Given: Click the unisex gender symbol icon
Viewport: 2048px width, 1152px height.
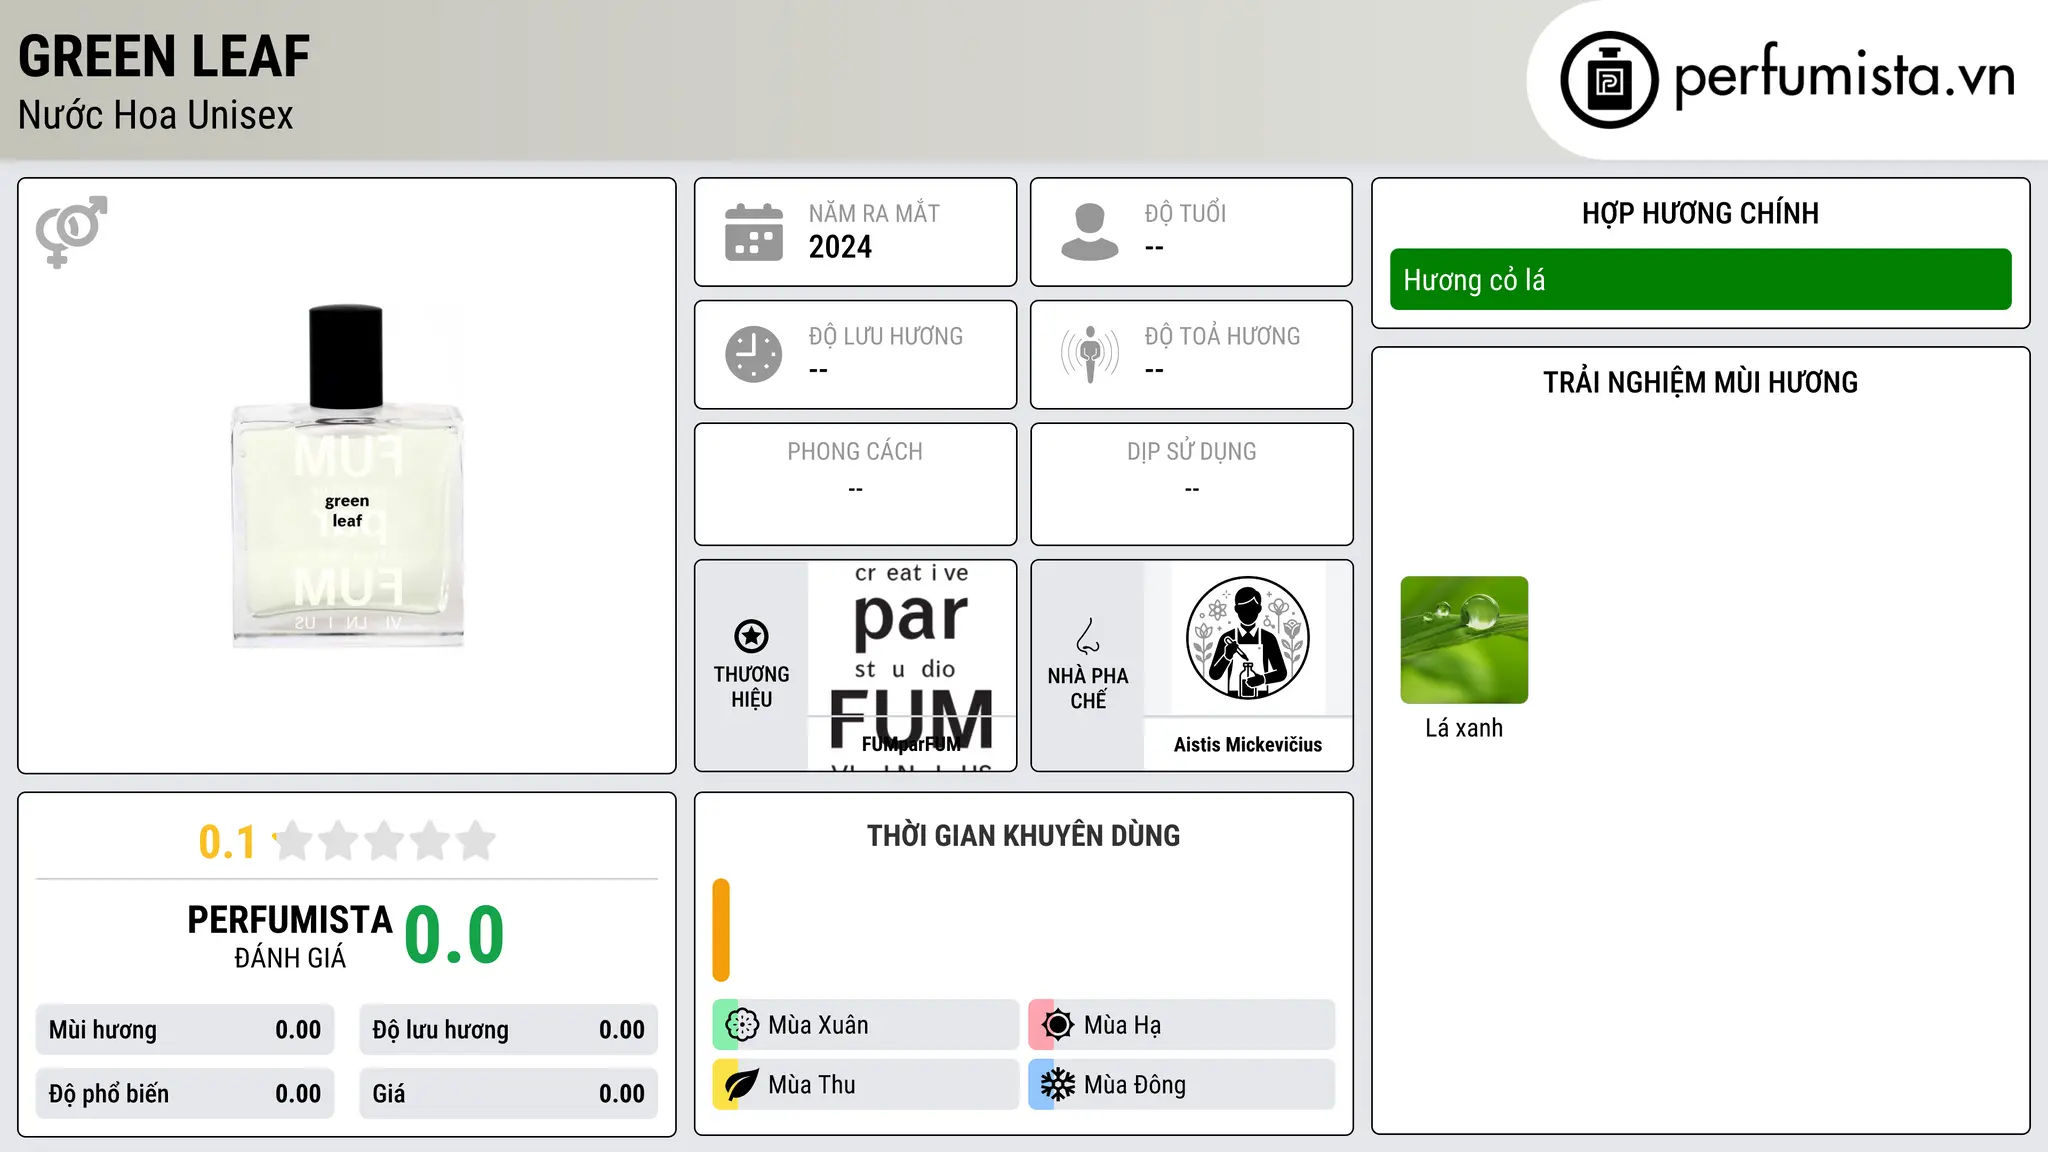Looking at the screenshot, I should click(71, 232).
